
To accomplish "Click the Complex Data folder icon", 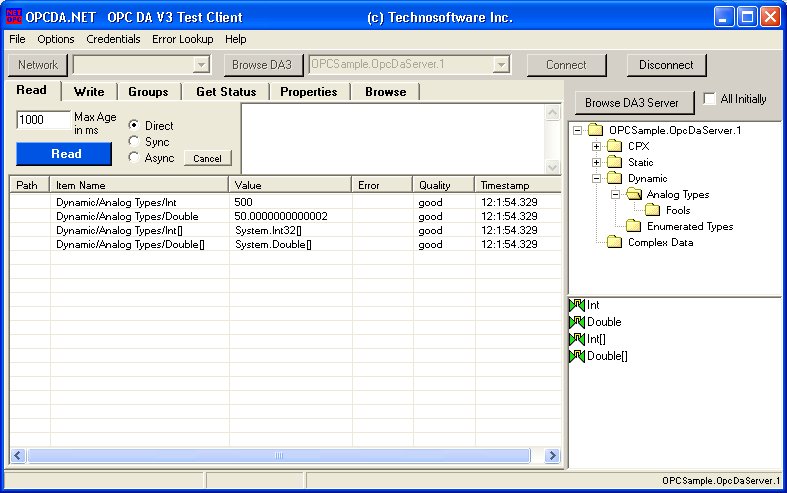I will pos(614,242).
